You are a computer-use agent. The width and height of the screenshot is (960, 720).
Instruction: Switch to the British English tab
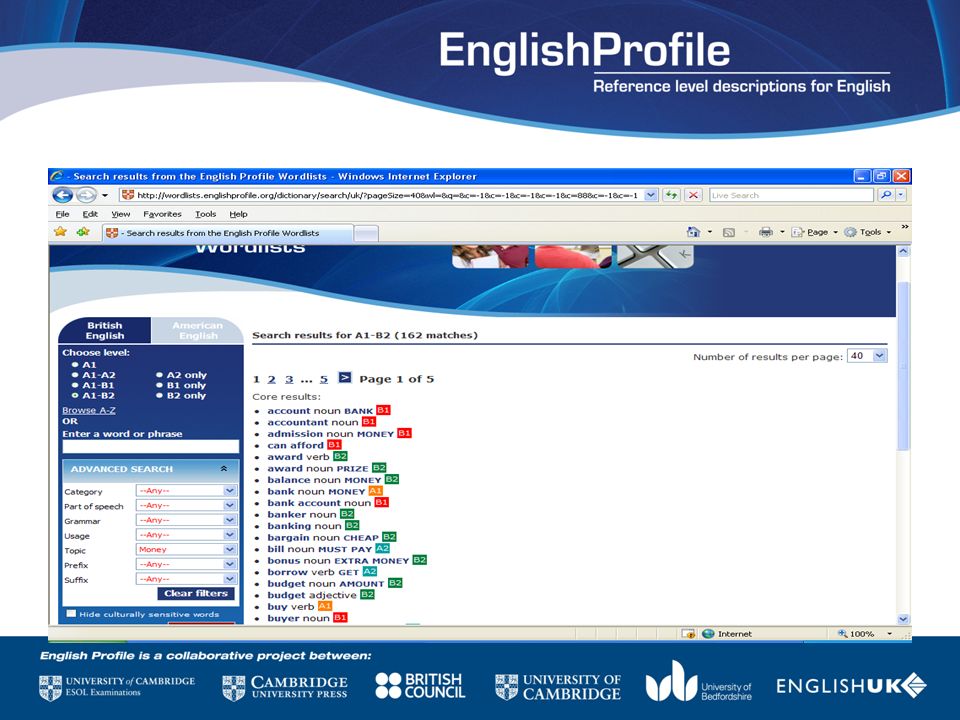(105, 331)
